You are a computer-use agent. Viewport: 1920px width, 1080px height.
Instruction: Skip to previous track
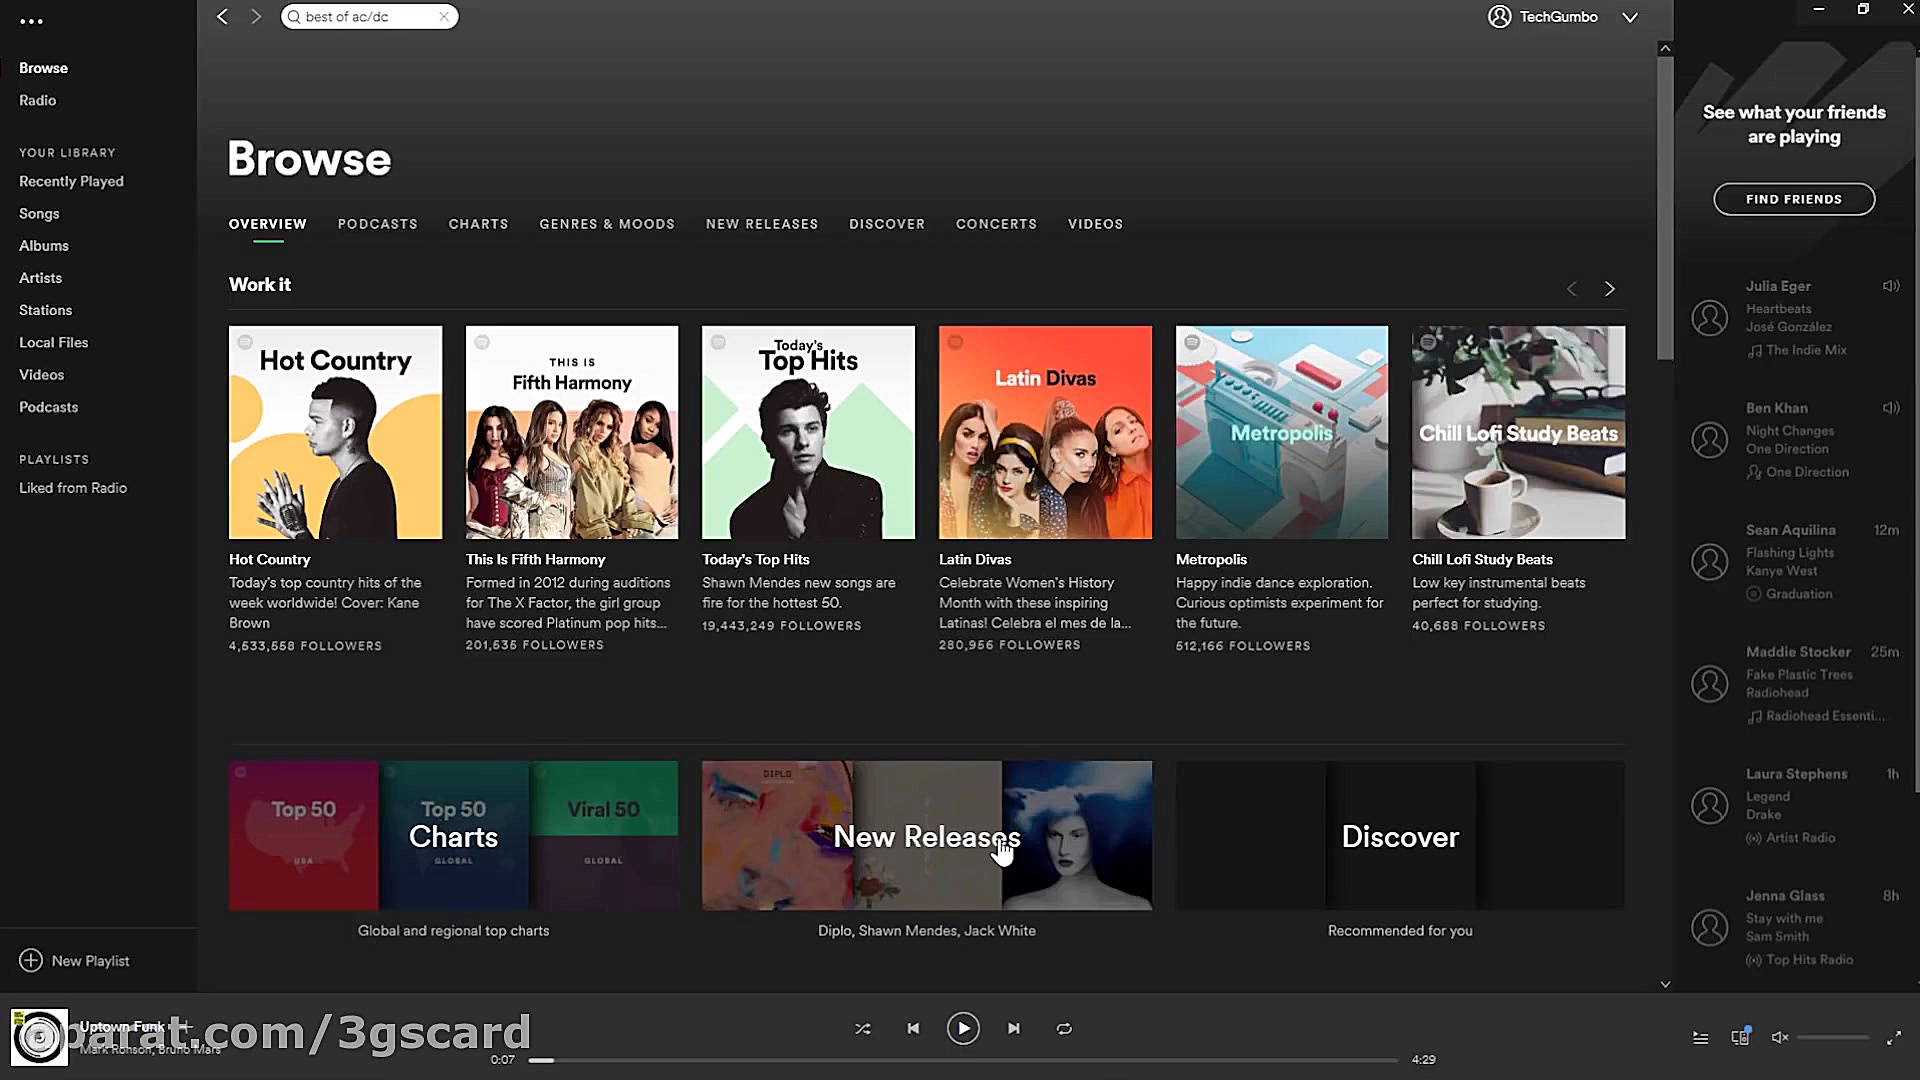[913, 1028]
